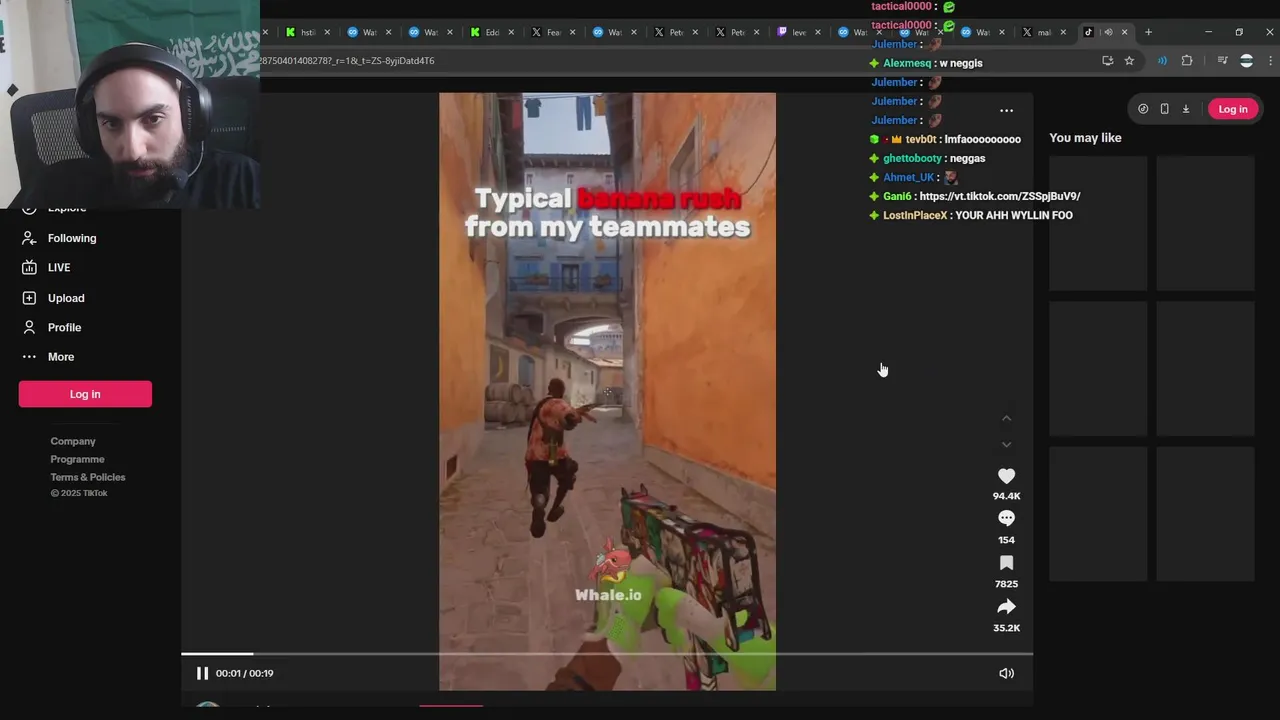Go to the Upload page
Viewport: 1280px width, 720px height.
tap(66, 298)
